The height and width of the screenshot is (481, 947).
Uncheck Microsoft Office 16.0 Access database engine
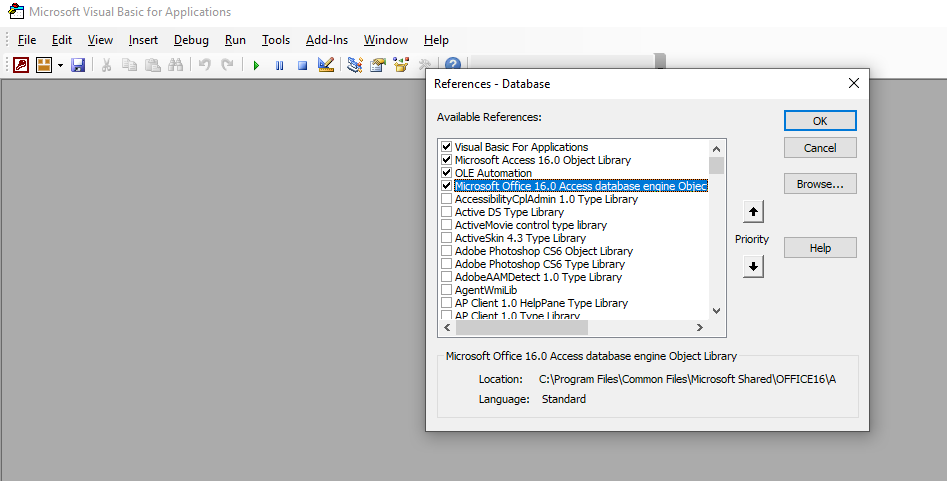click(446, 186)
